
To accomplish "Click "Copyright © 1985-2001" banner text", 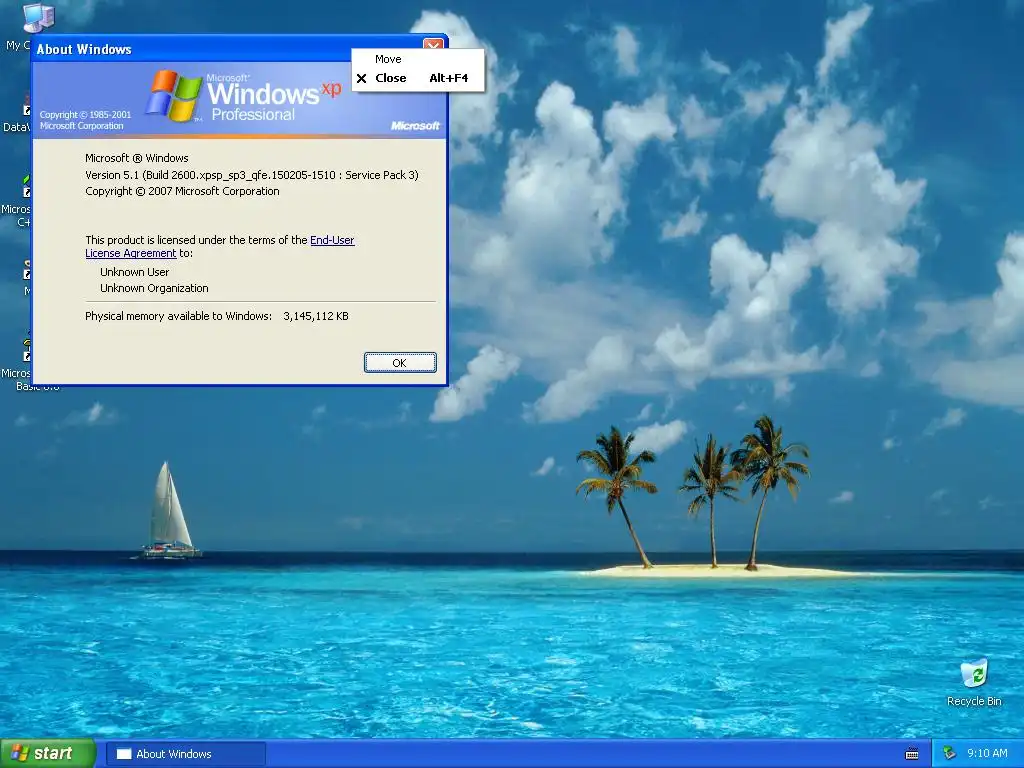I will point(85,115).
